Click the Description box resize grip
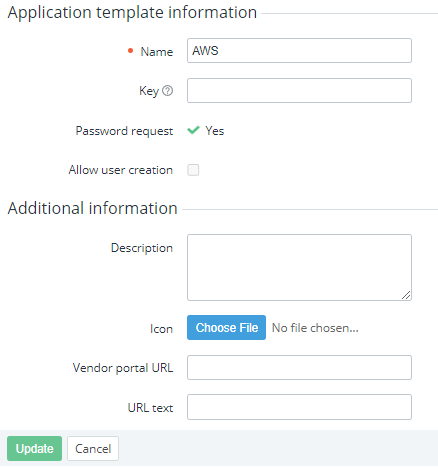 [406, 295]
